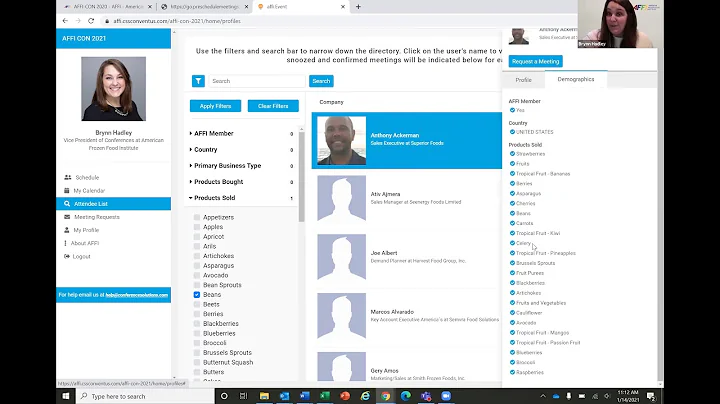
Task: Open the filter funnel icon button
Action: point(198,81)
